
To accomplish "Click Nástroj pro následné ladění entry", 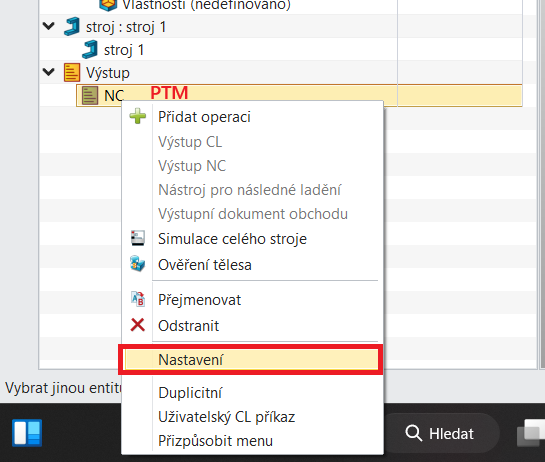I will (249, 190).
